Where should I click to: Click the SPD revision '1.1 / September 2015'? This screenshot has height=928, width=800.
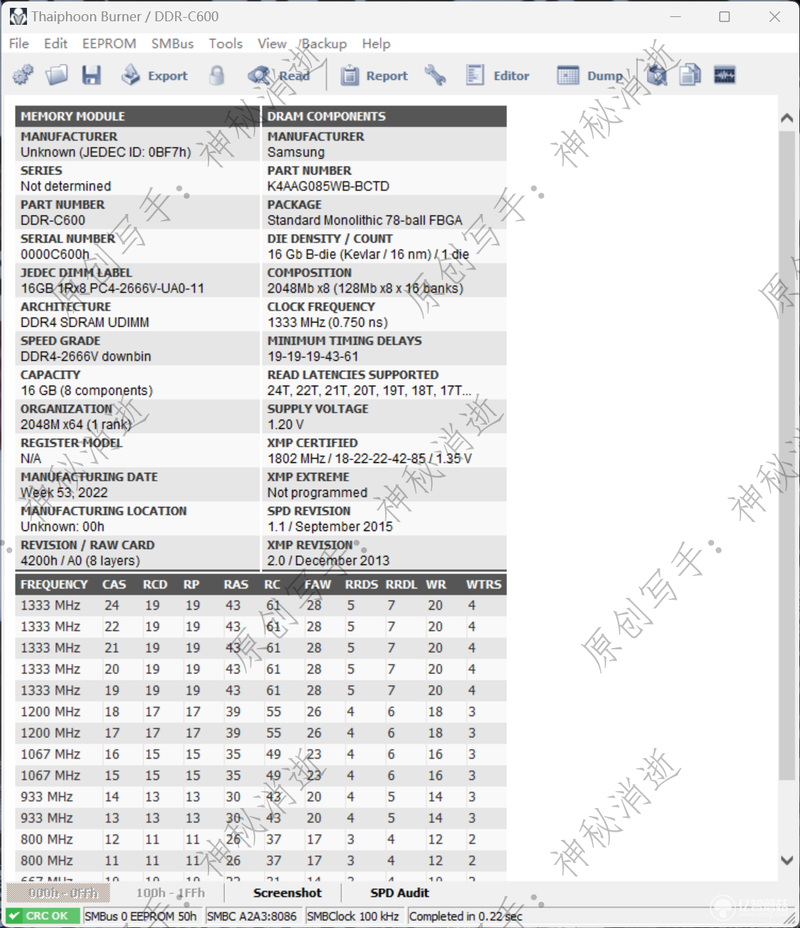tap(330, 527)
